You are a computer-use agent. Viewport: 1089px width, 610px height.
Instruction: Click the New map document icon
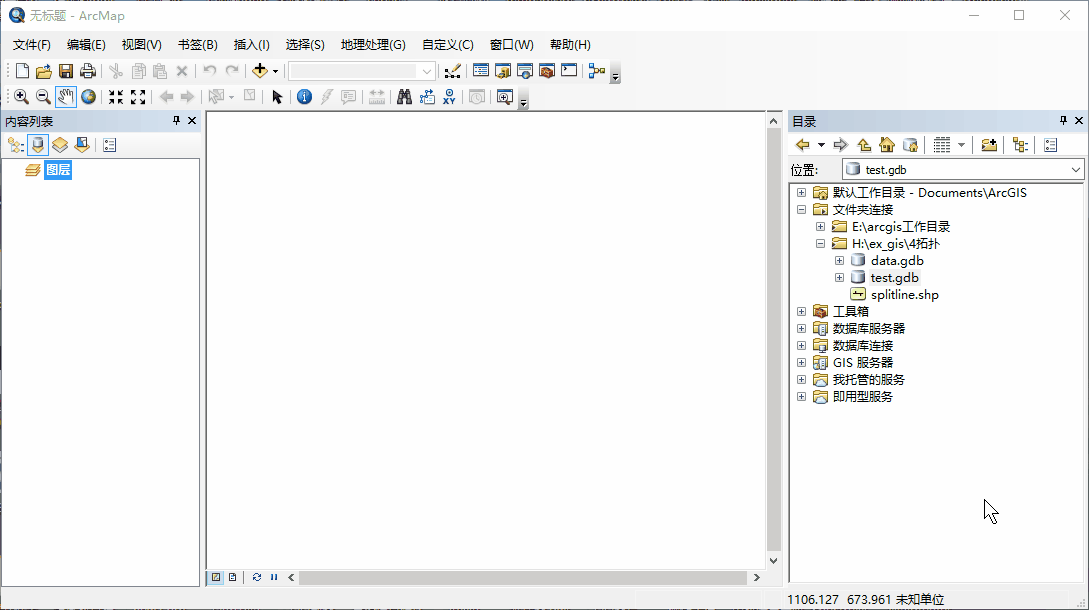(x=22, y=71)
